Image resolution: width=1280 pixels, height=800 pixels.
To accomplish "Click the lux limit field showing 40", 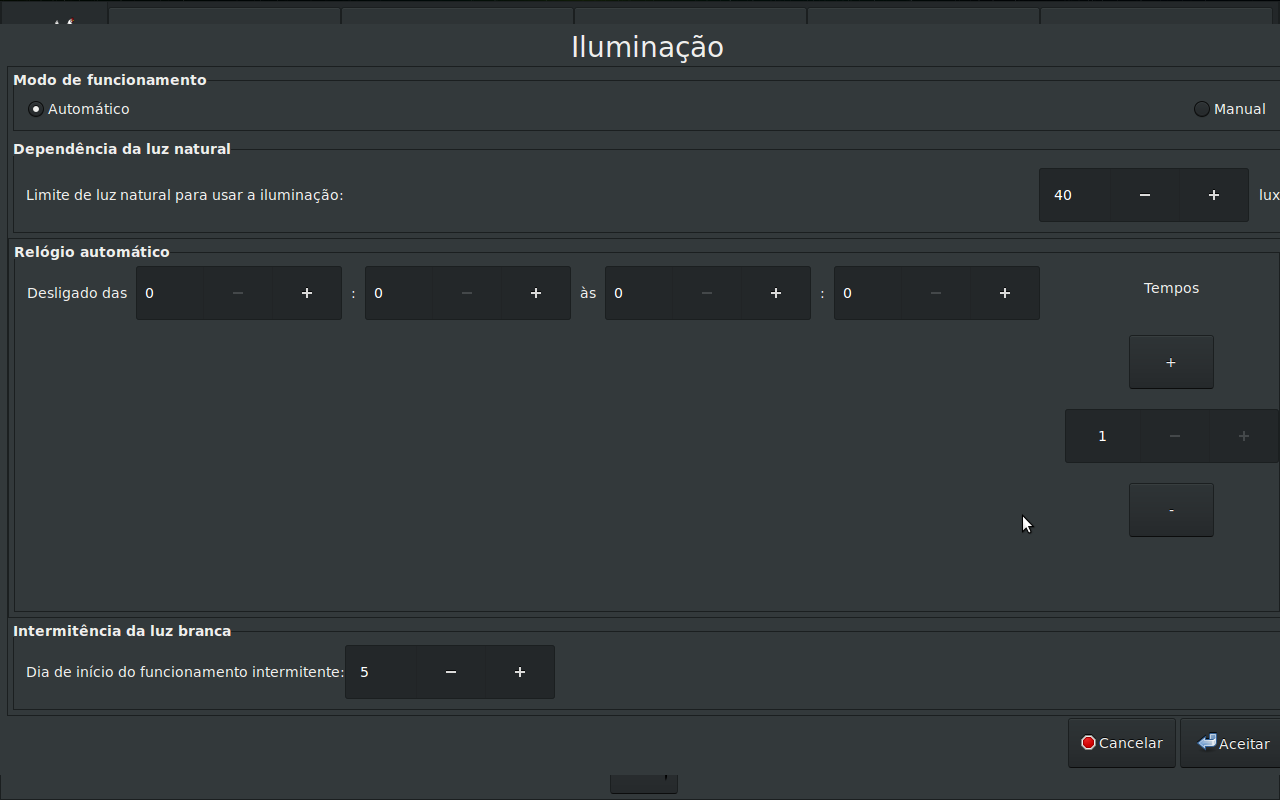I will (1075, 195).
